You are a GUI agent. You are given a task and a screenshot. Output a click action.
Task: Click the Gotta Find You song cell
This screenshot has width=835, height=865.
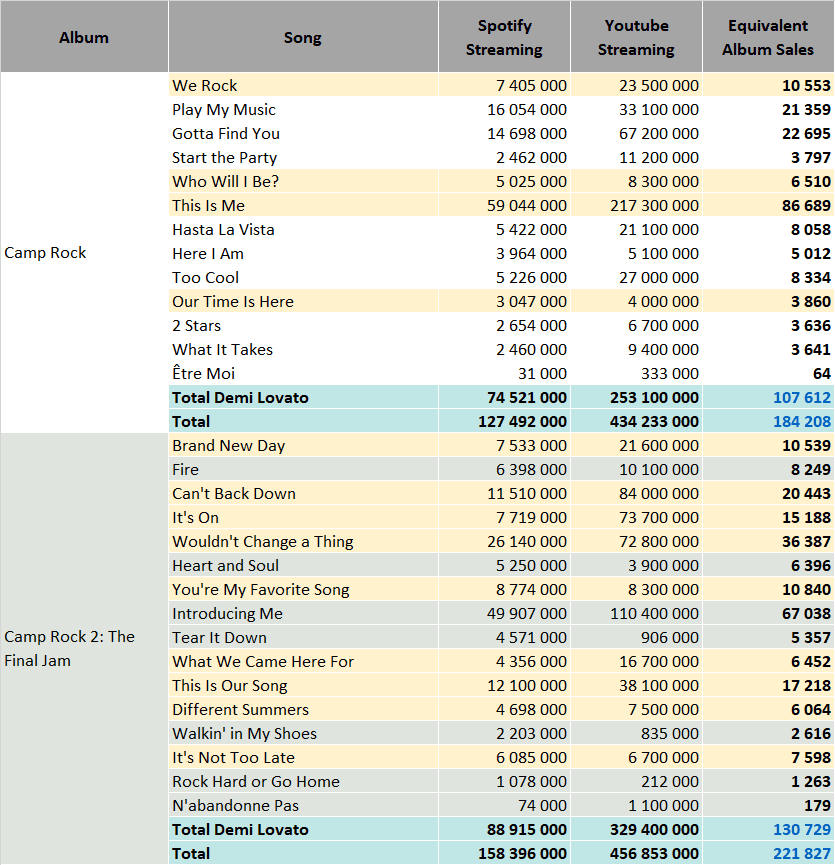coord(303,134)
